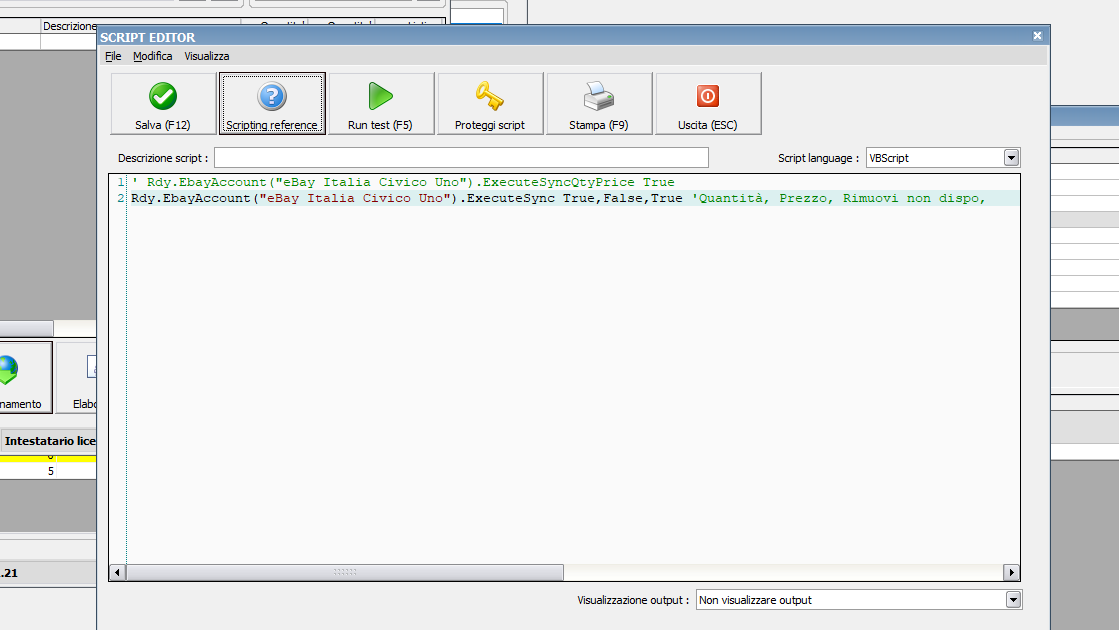This screenshot has width=1119, height=630.
Task: Click line number 2 in the gutter
Action: 121,198
